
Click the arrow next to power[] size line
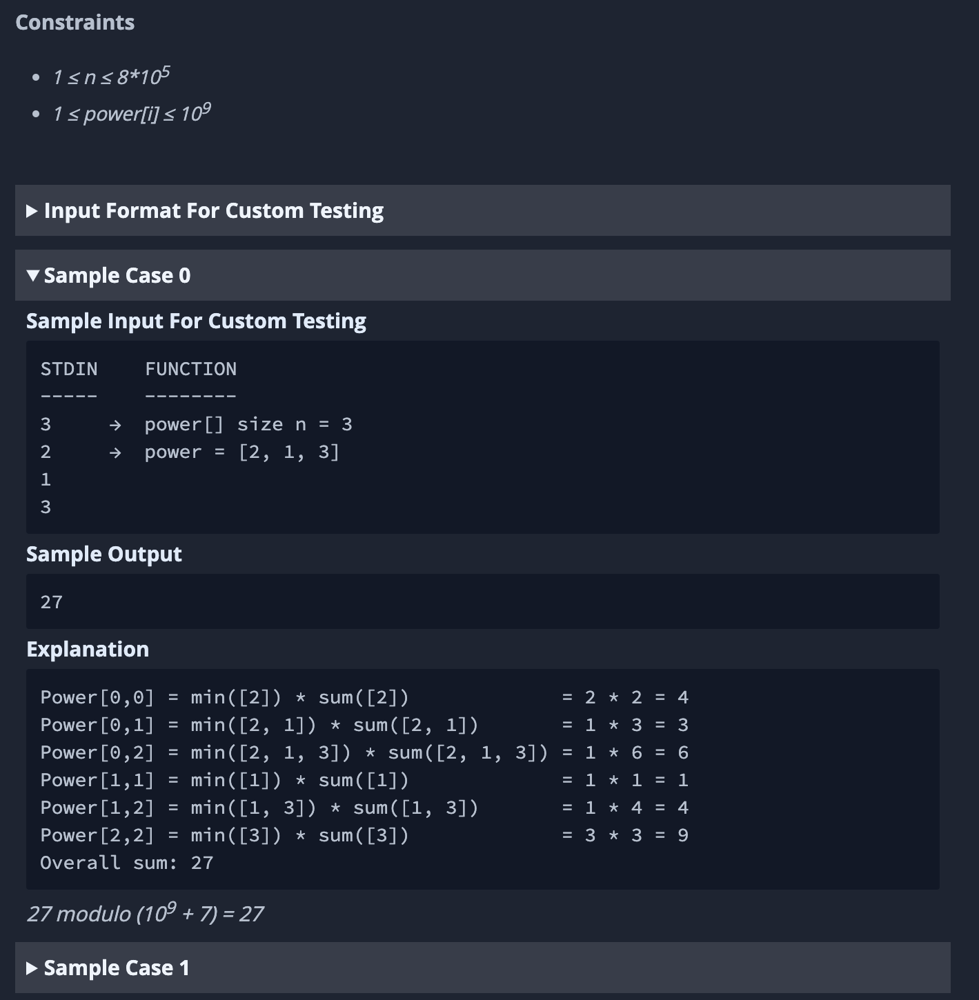pos(115,425)
